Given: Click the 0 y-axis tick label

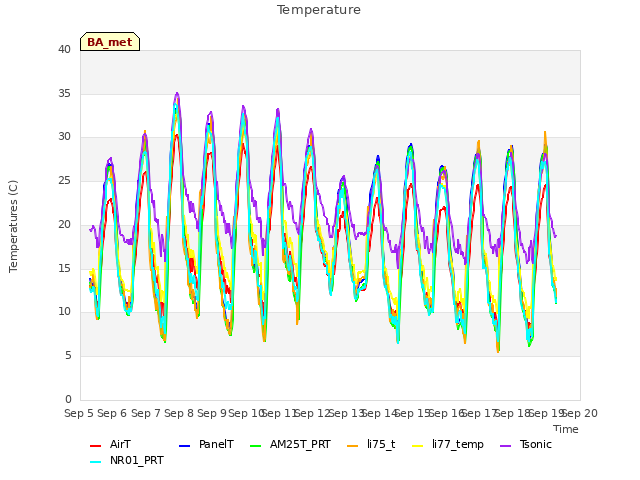Looking at the screenshot, I should coord(68,399).
